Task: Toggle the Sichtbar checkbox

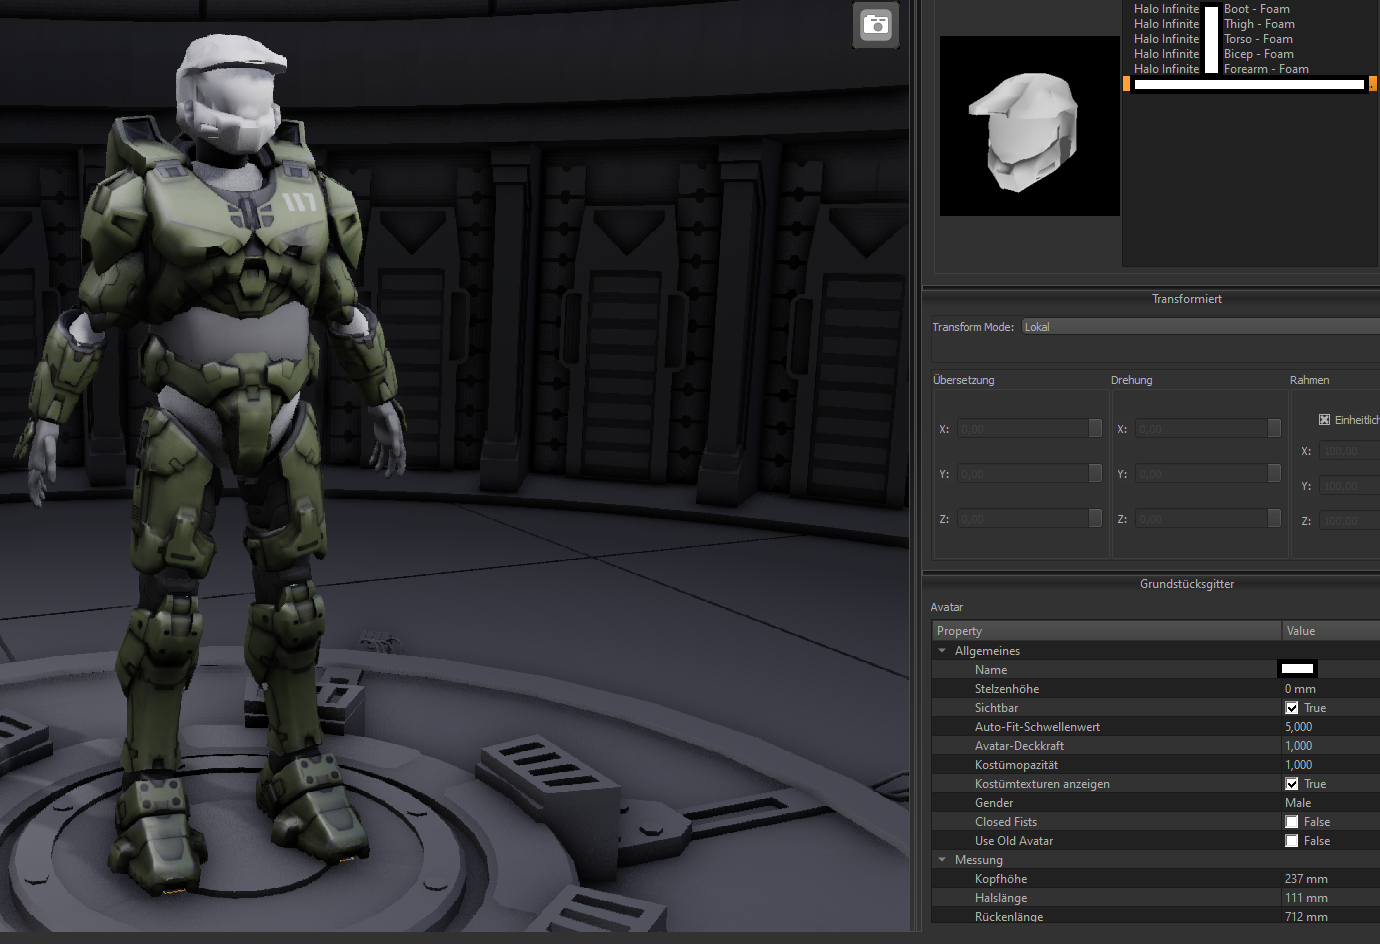Action: coord(1292,708)
